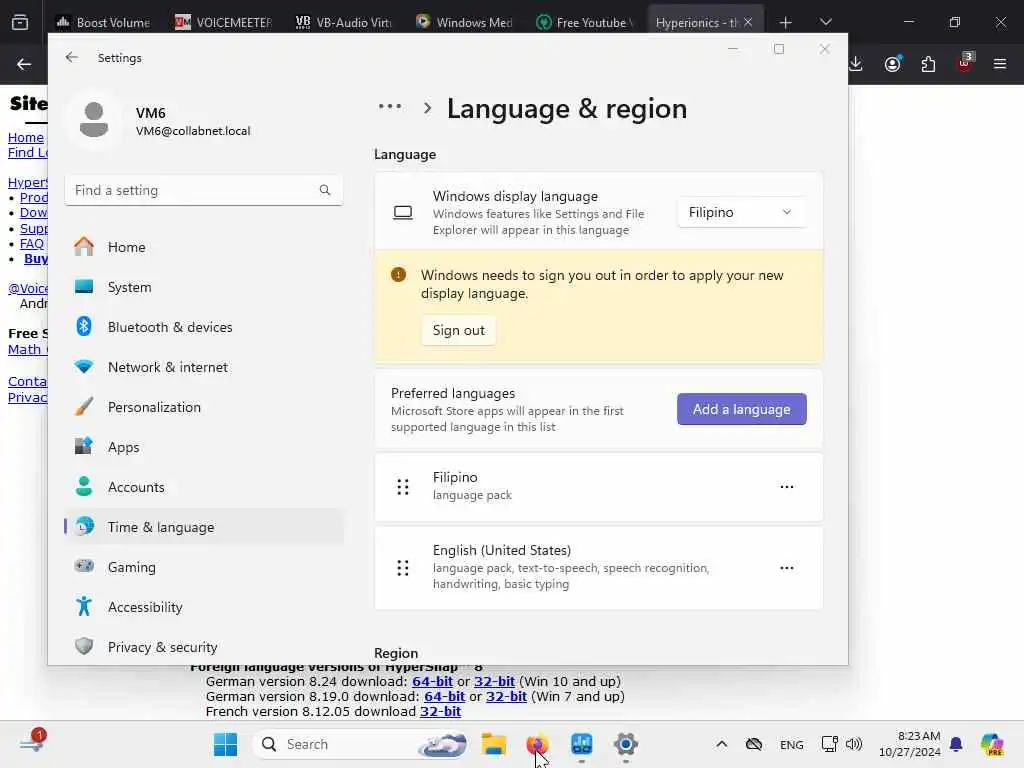Image resolution: width=1024 pixels, height=768 pixels.
Task: Switch to Boost Volume browser tab
Action: pos(104,22)
